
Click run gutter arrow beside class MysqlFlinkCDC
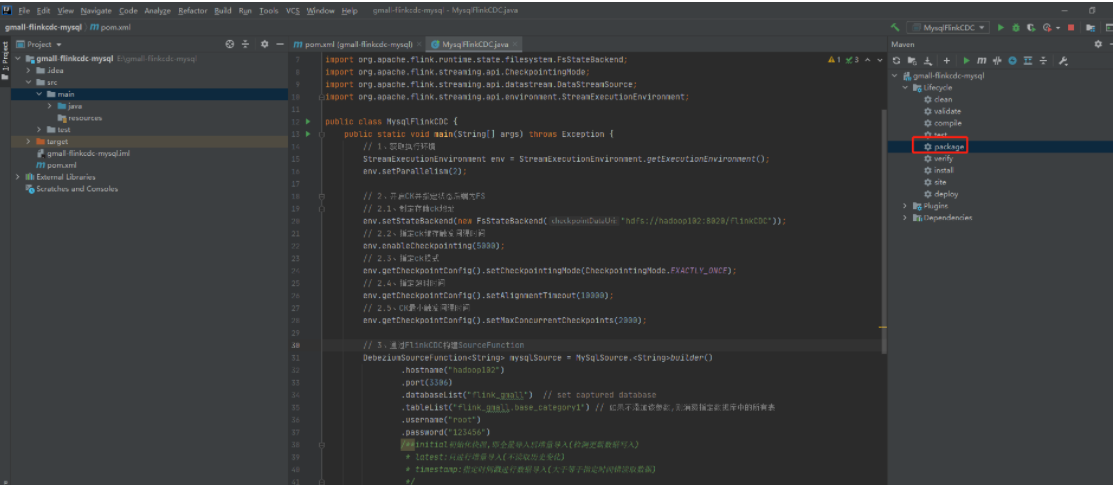pos(308,121)
